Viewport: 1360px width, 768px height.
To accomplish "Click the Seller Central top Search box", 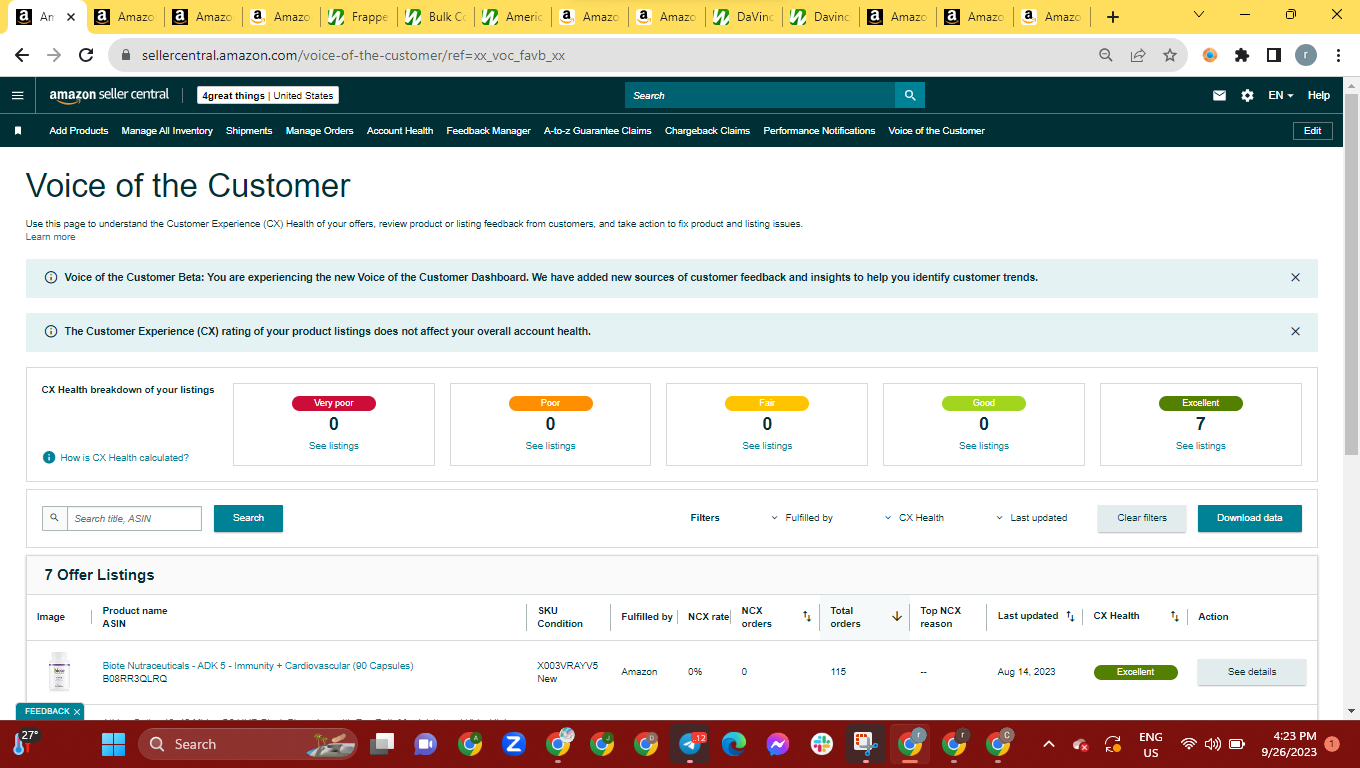I will (x=760, y=95).
